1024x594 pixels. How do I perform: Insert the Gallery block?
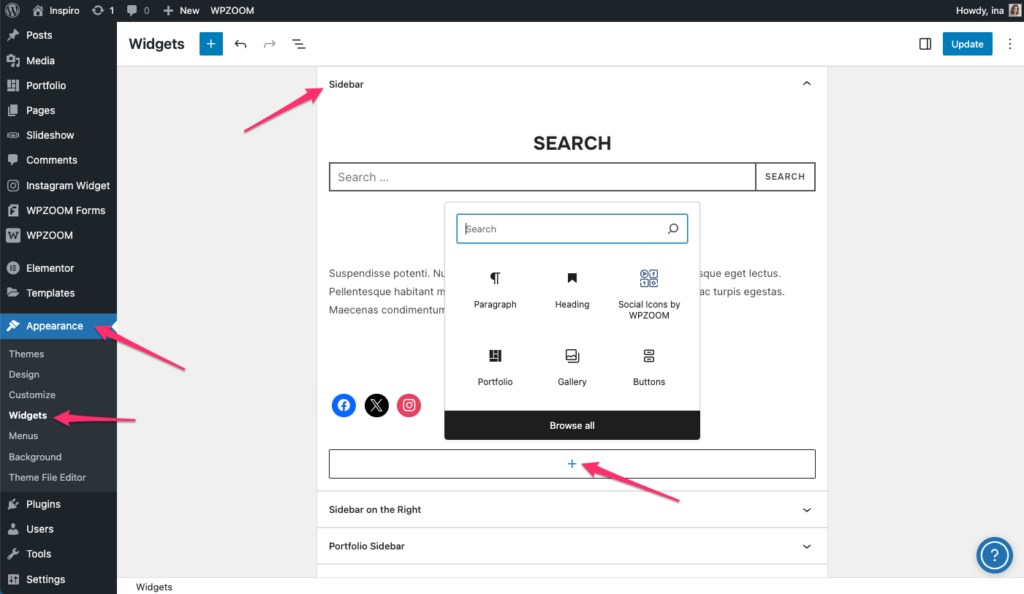coord(572,367)
